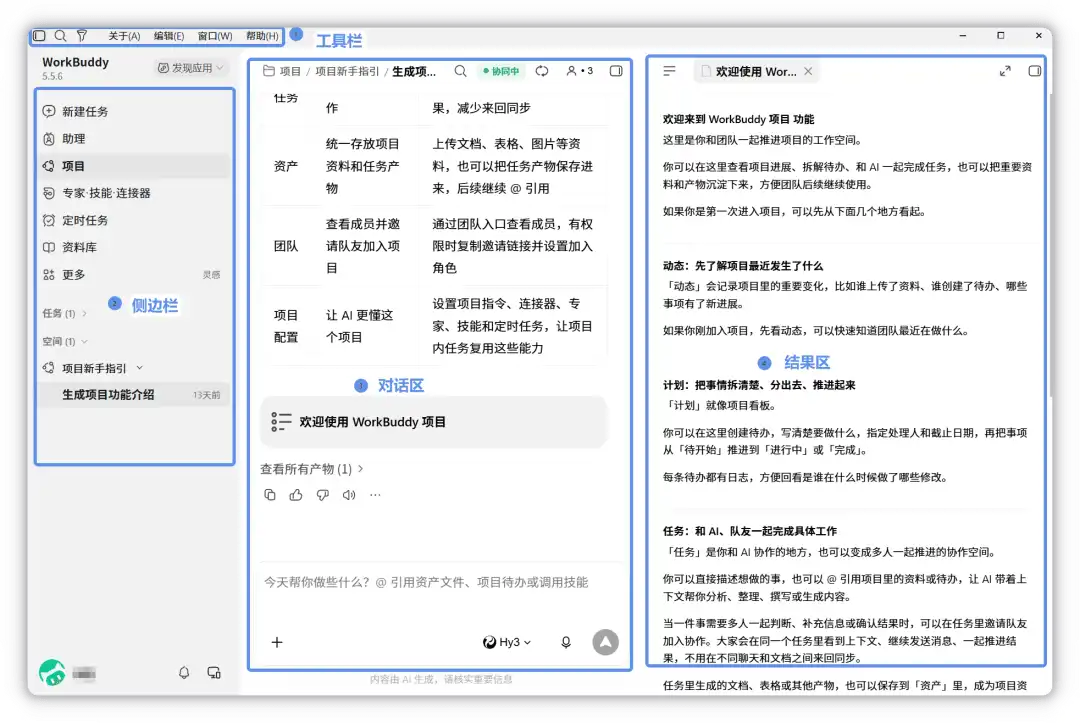Play the response aloud with speaker icon
Image resolution: width=1080 pixels, height=723 pixels.
click(349, 494)
